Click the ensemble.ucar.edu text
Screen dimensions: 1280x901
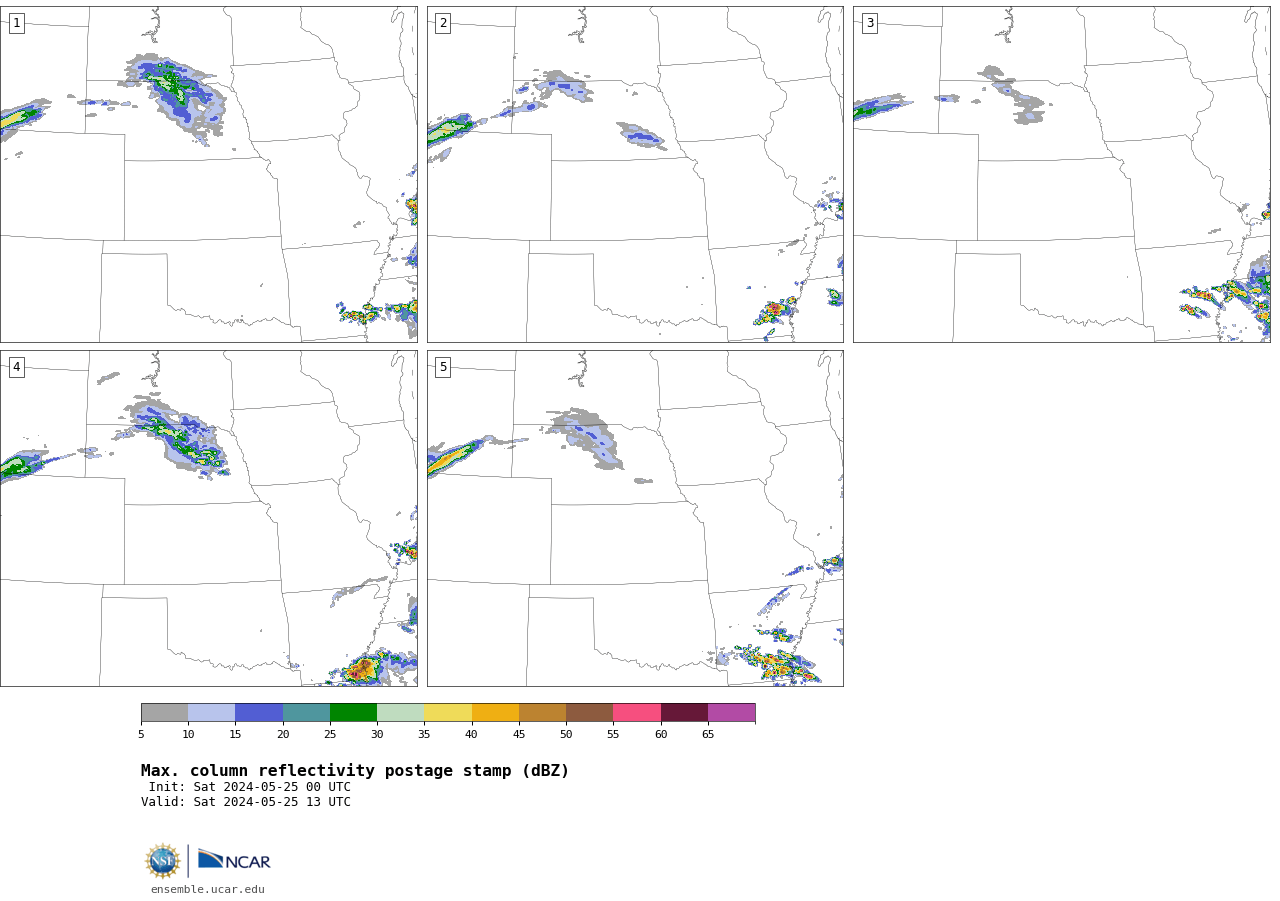tap(208, 889)
